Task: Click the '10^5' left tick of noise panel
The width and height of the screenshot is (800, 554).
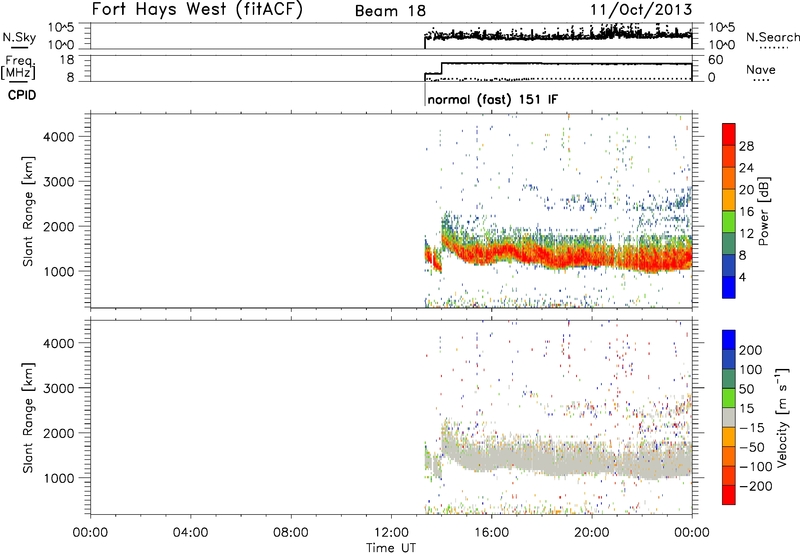Action: [61, 28]
